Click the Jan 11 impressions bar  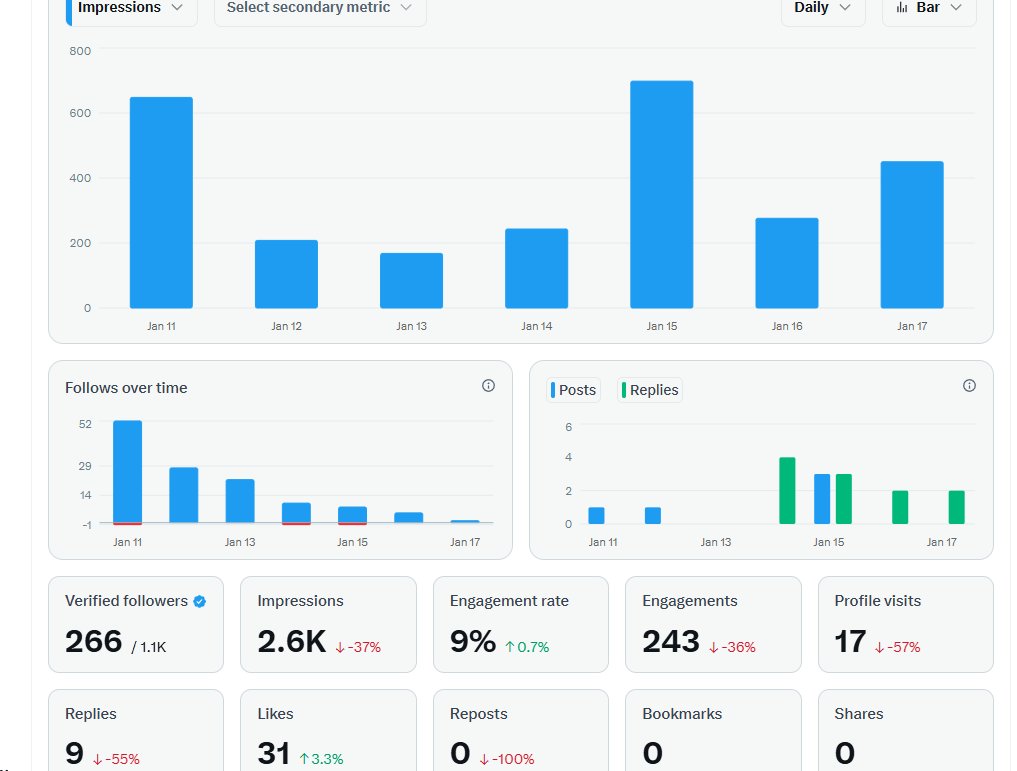[x=162, y=202]
